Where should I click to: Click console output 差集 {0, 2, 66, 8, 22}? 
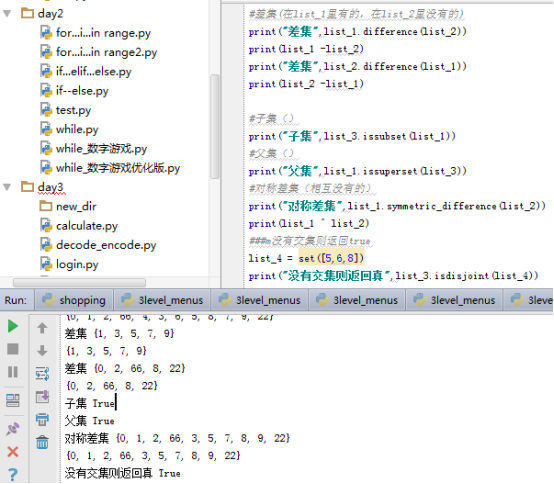[x=125, y=368]
